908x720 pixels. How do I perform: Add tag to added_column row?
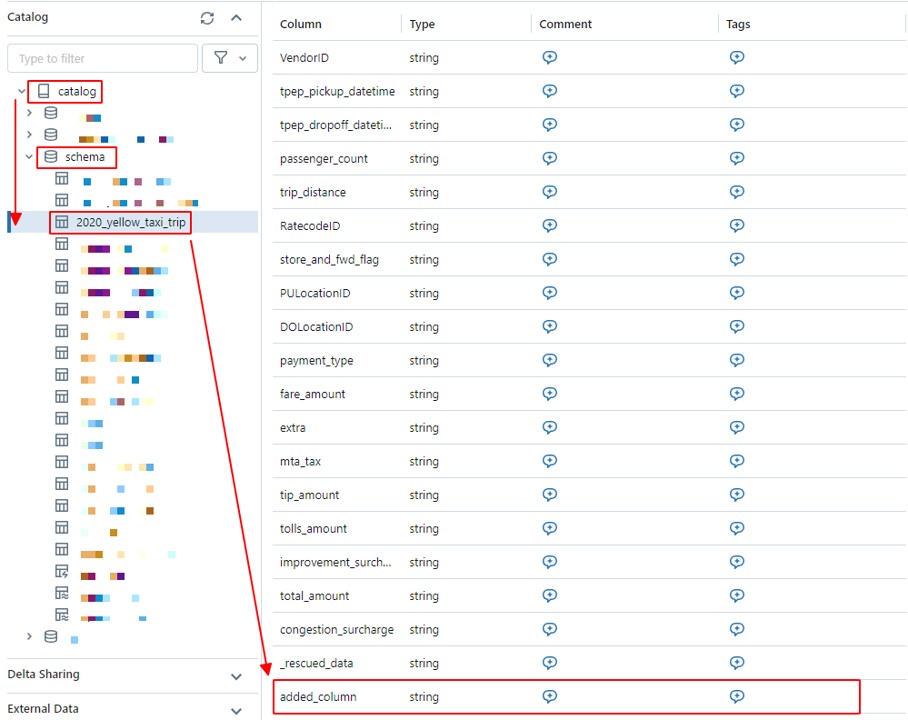pos(737,697)
